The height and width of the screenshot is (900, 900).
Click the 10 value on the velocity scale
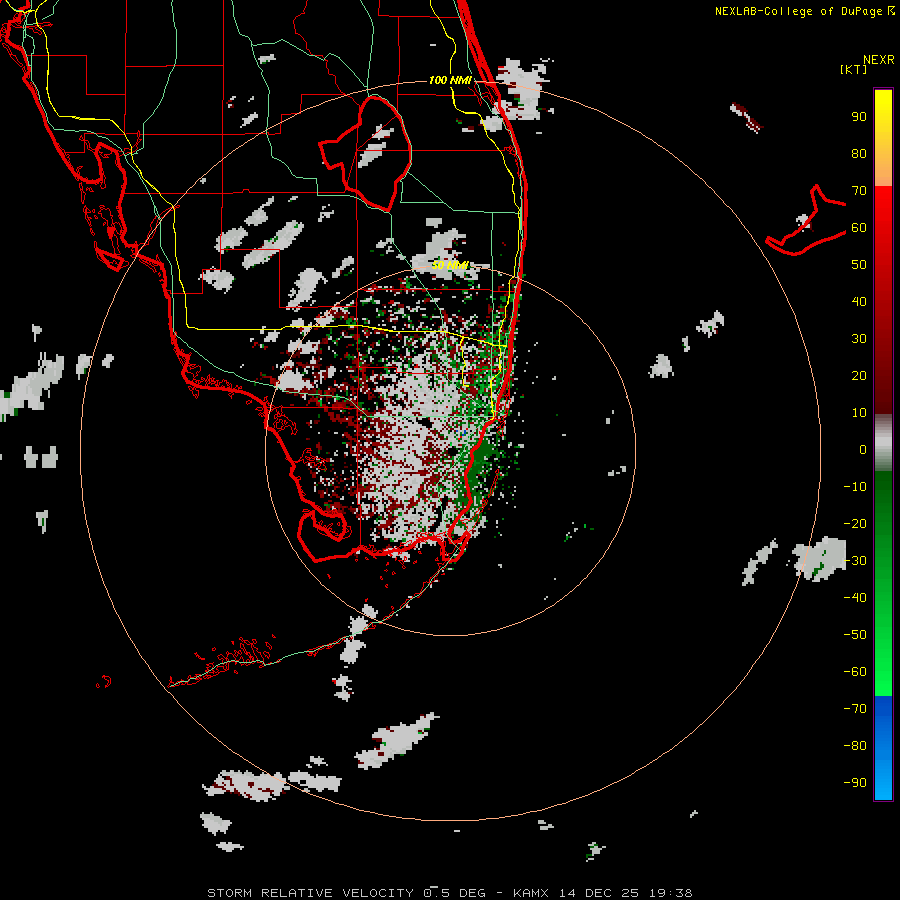(859, 413)
